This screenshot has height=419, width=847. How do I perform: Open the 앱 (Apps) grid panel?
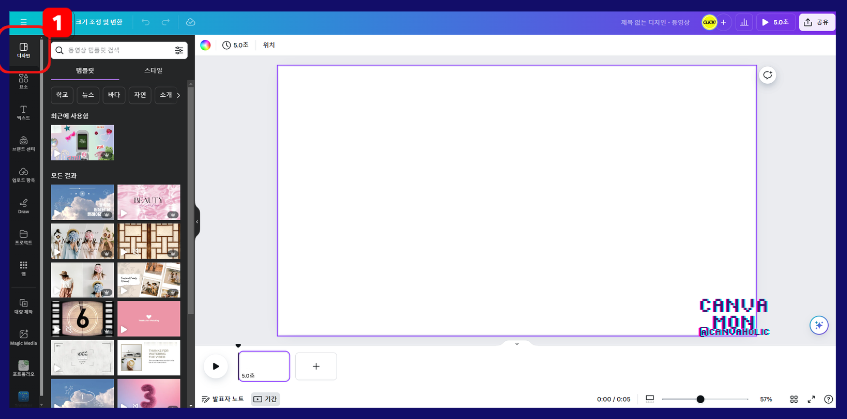pyautogui.click(x=23, y=268)
